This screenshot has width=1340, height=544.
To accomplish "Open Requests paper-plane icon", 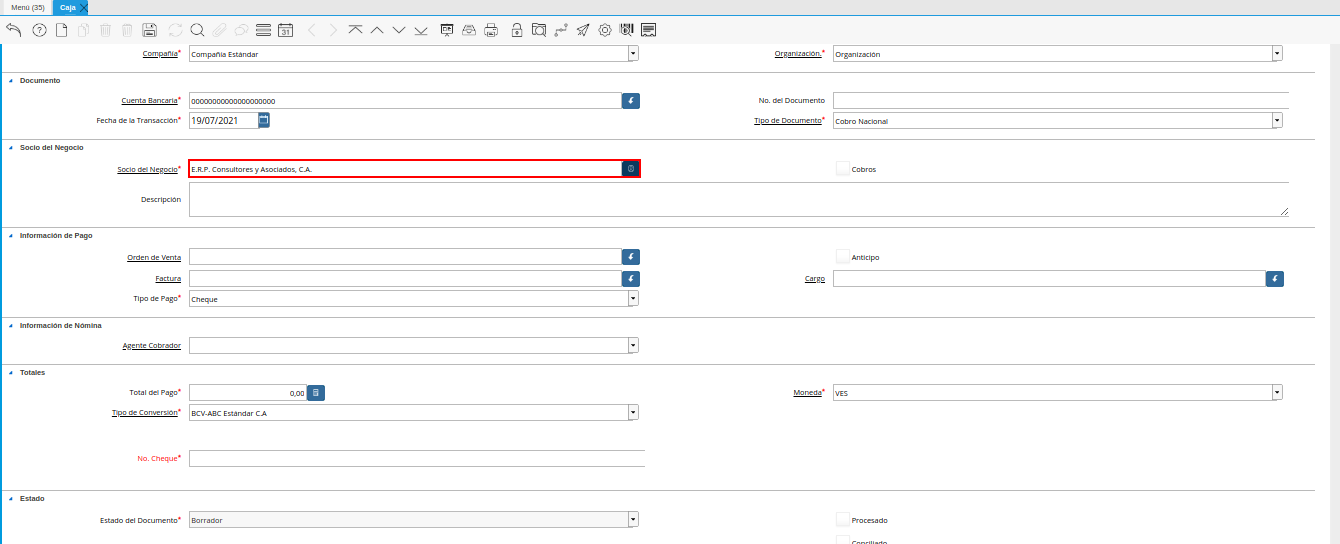I will tap(583, 30).
